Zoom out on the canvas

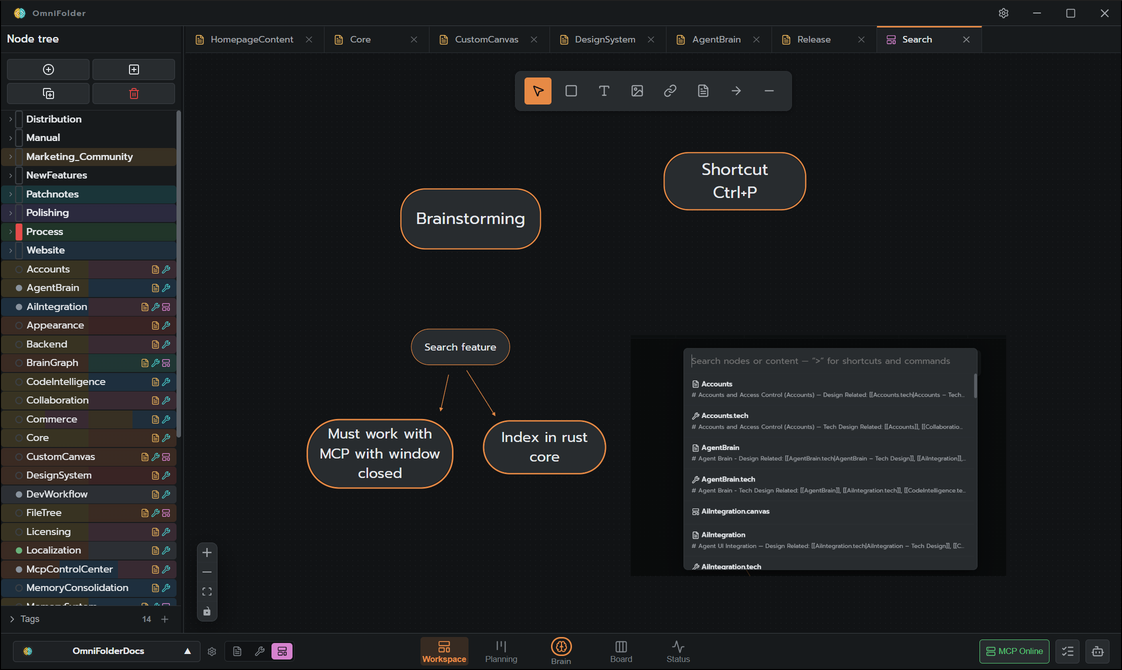point(207,572)
